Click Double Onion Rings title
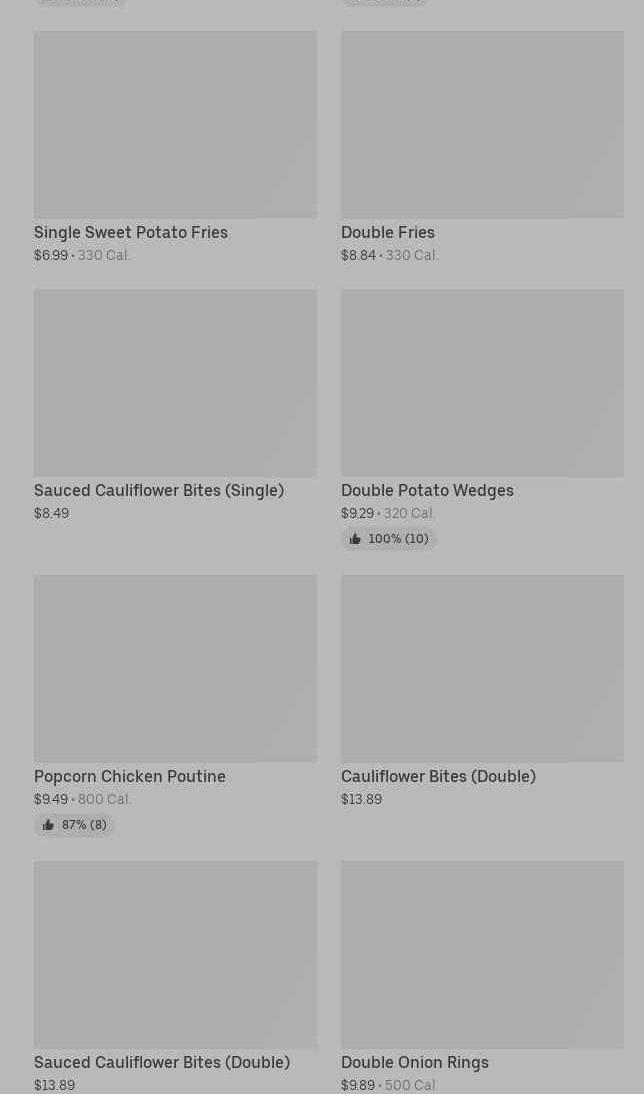 click(x=415, y=1062)
